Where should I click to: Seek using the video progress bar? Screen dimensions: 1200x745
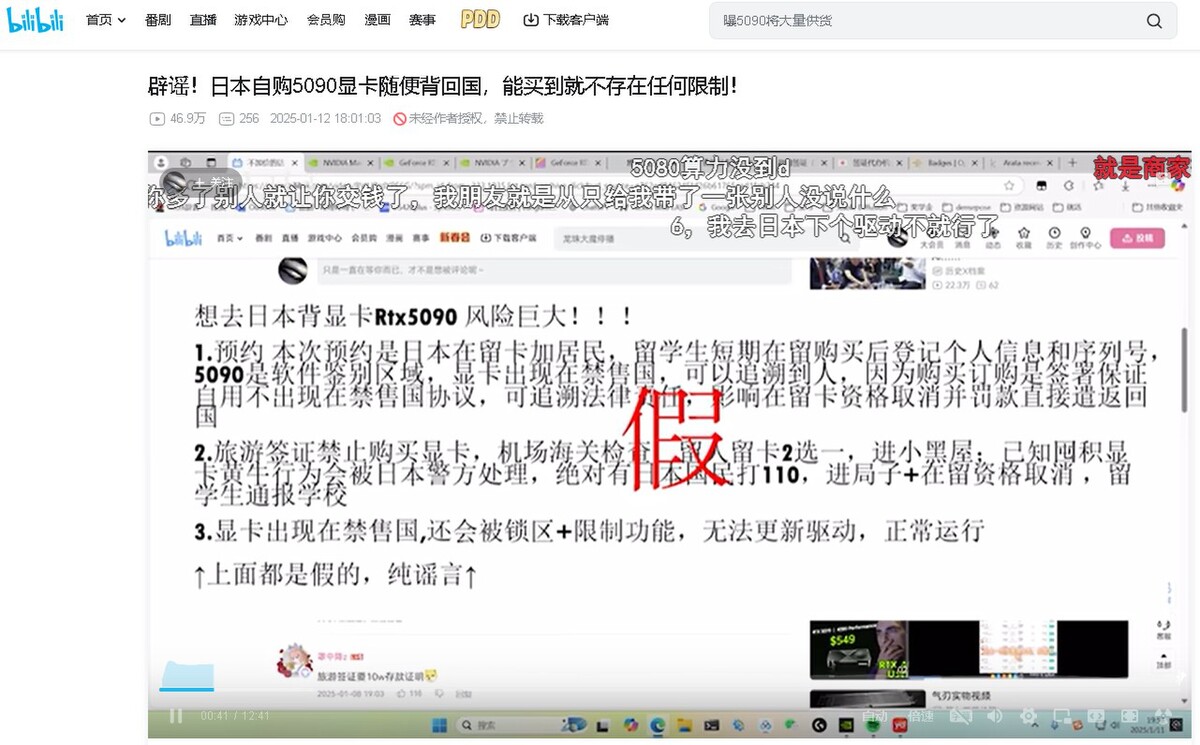click(x=669, y=690)
